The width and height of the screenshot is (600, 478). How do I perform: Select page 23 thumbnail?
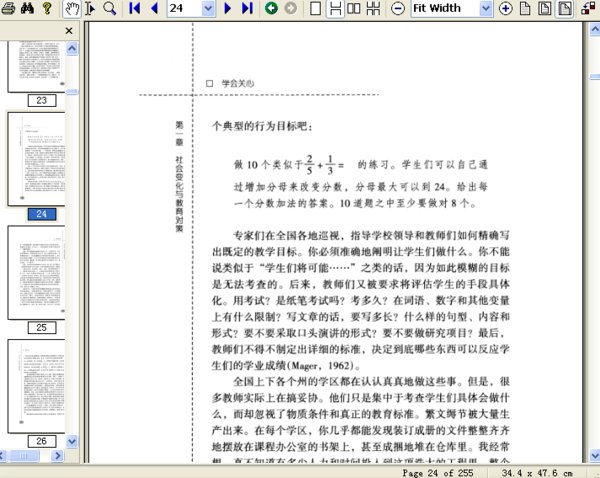(36, 67)
